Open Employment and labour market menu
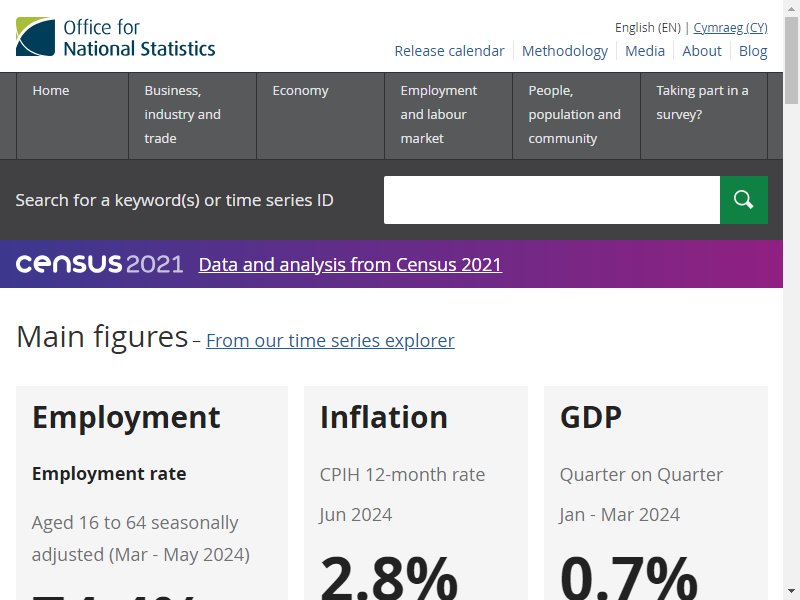This screenshot has width=800, height=600. pyautogui.click(x=448, y=116)
